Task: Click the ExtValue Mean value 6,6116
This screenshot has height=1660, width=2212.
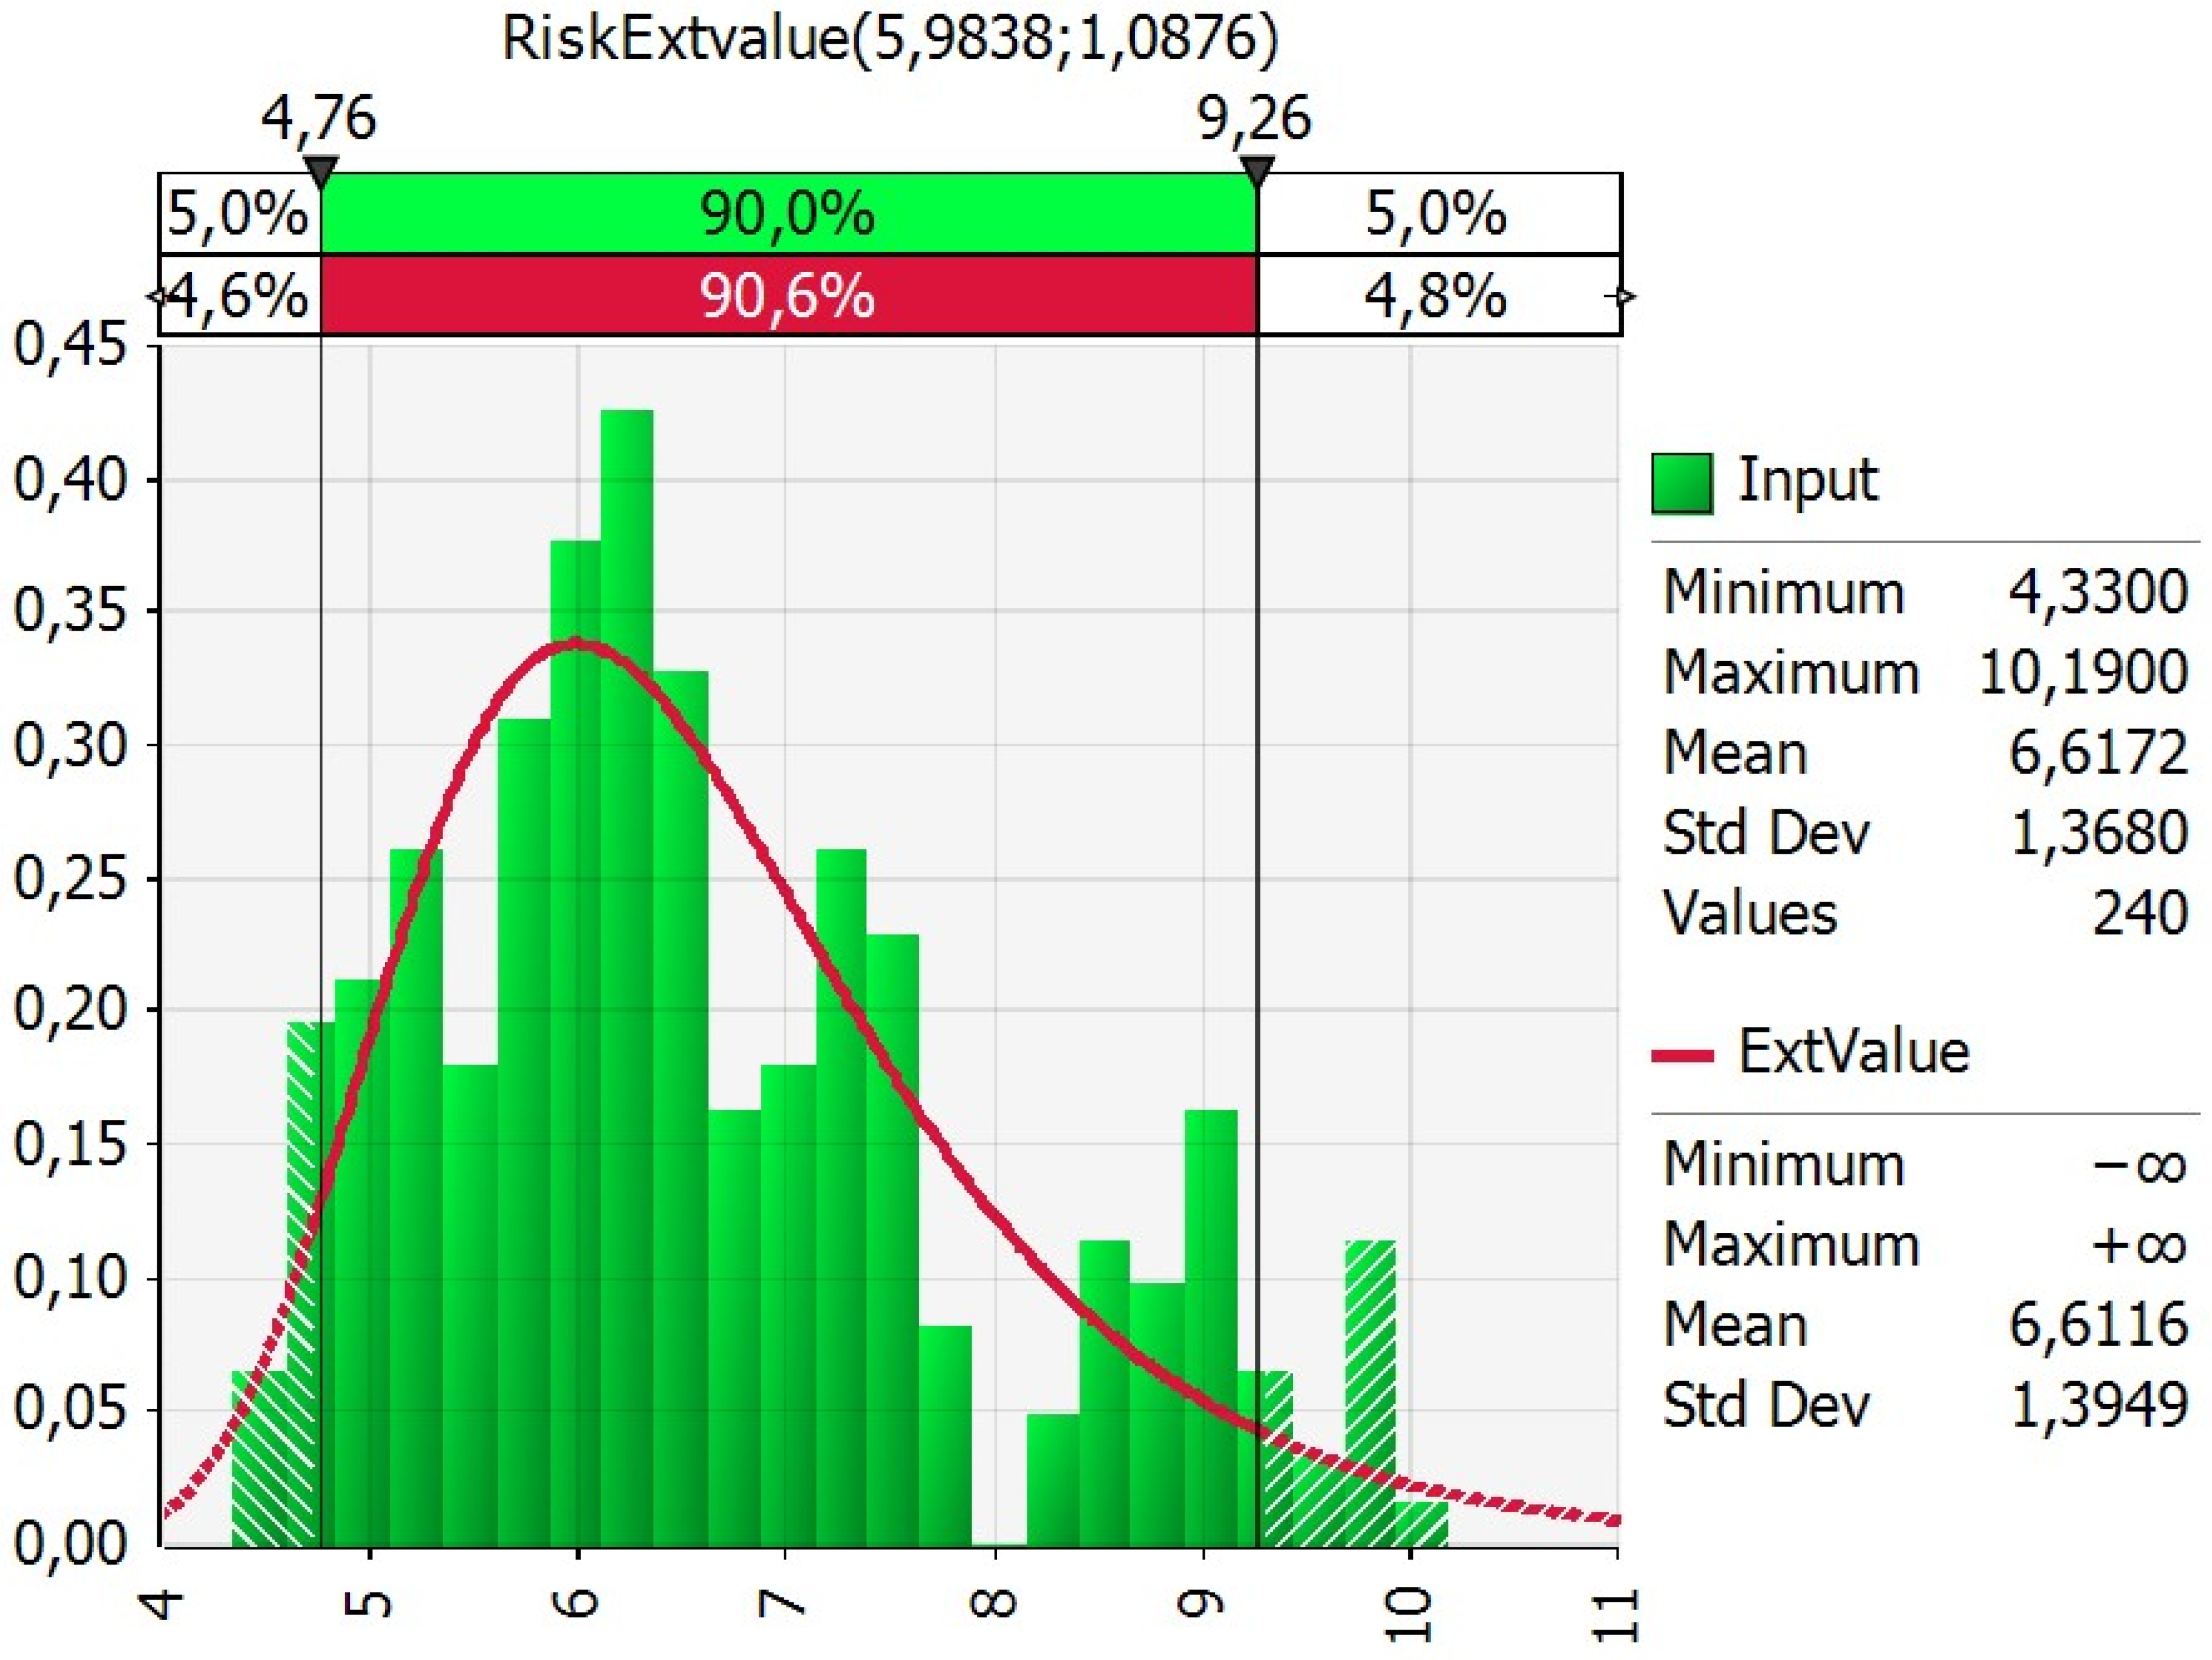Action: 2098,1326
